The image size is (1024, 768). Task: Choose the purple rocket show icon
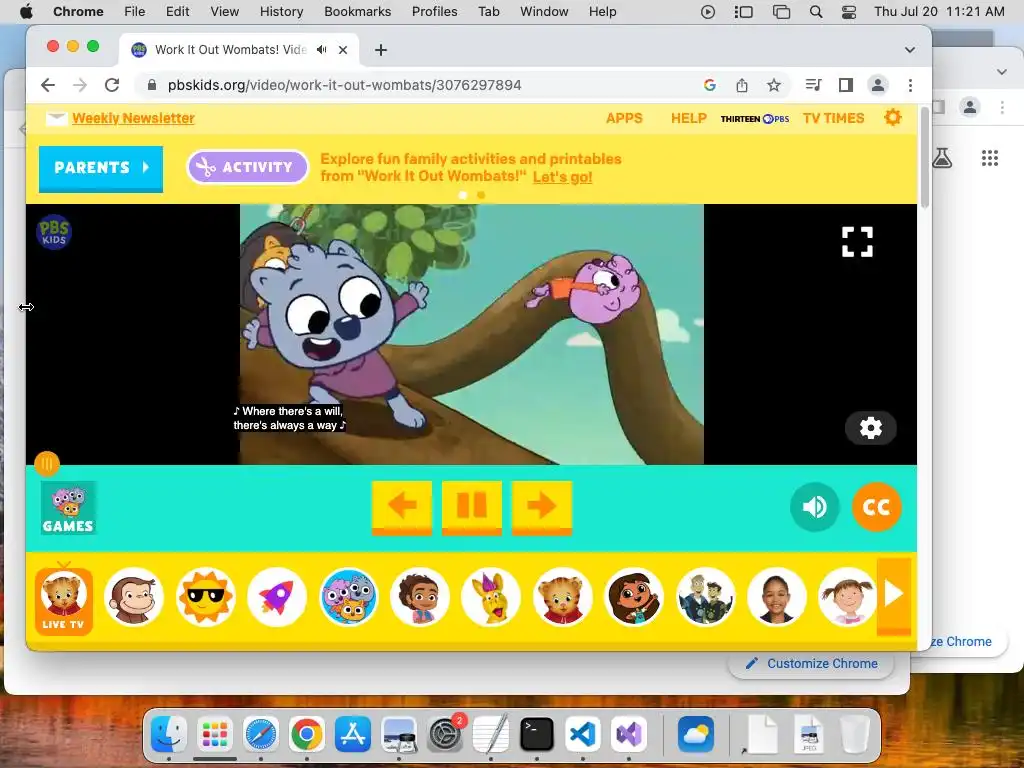pyautogui.click(x=277, y=597)
